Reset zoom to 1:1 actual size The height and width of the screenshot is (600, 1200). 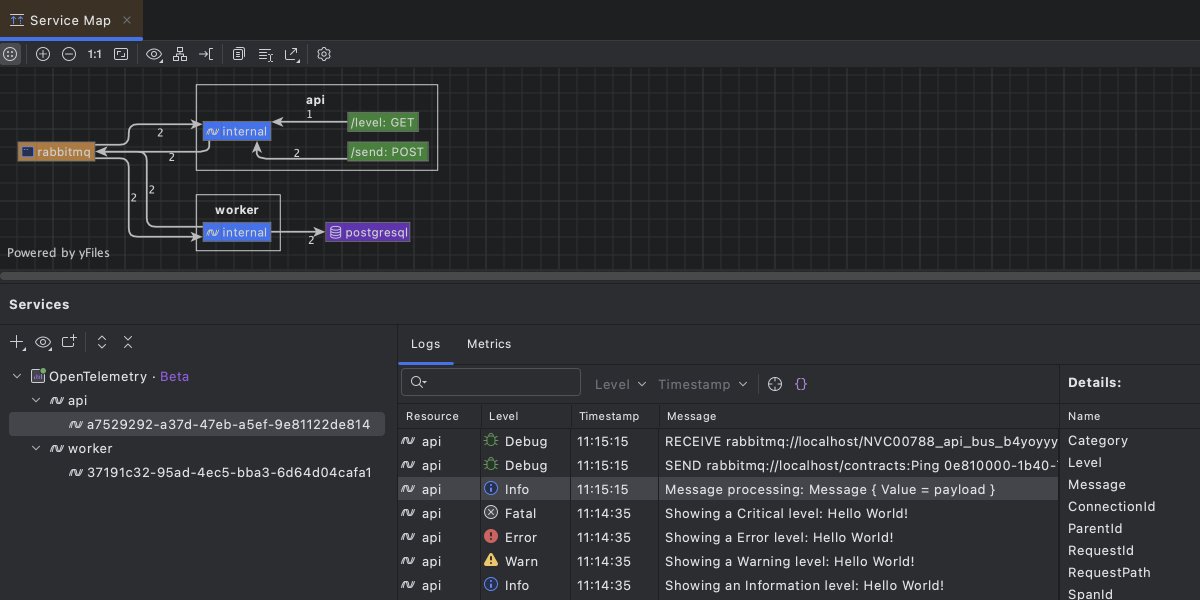95,54
